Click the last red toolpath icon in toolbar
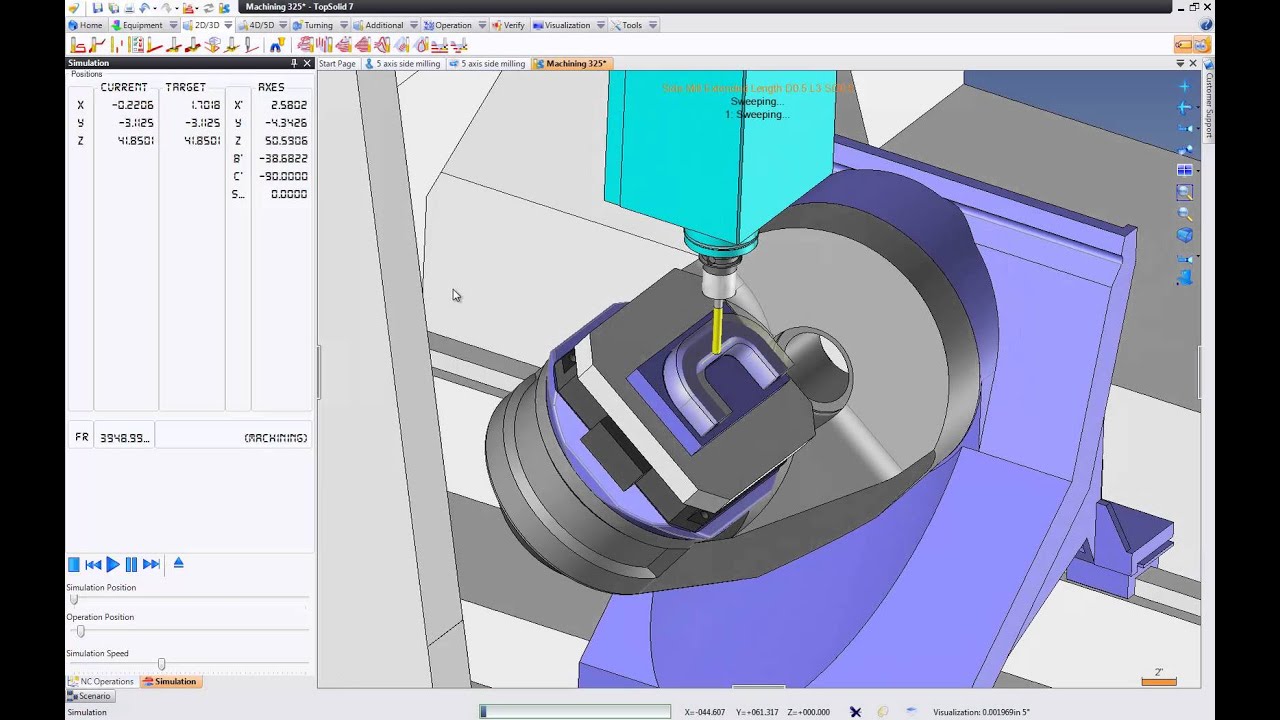This screenshot has width=1280, height=720. point(459,45)
